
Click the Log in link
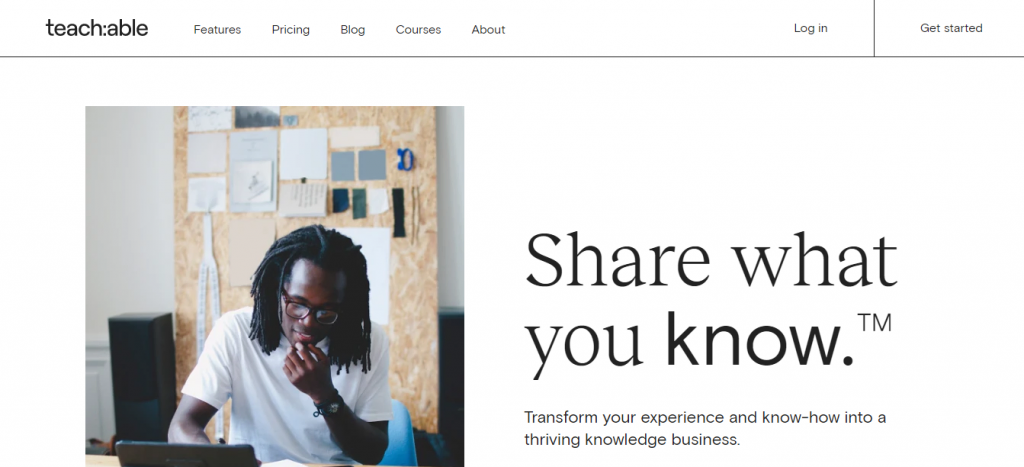810,28
